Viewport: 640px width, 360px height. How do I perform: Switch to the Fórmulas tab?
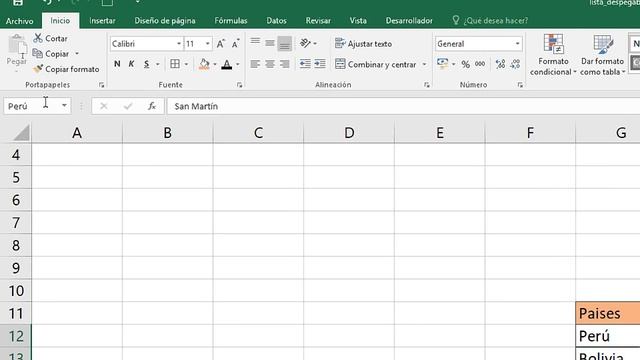click(x=231, y=20)
